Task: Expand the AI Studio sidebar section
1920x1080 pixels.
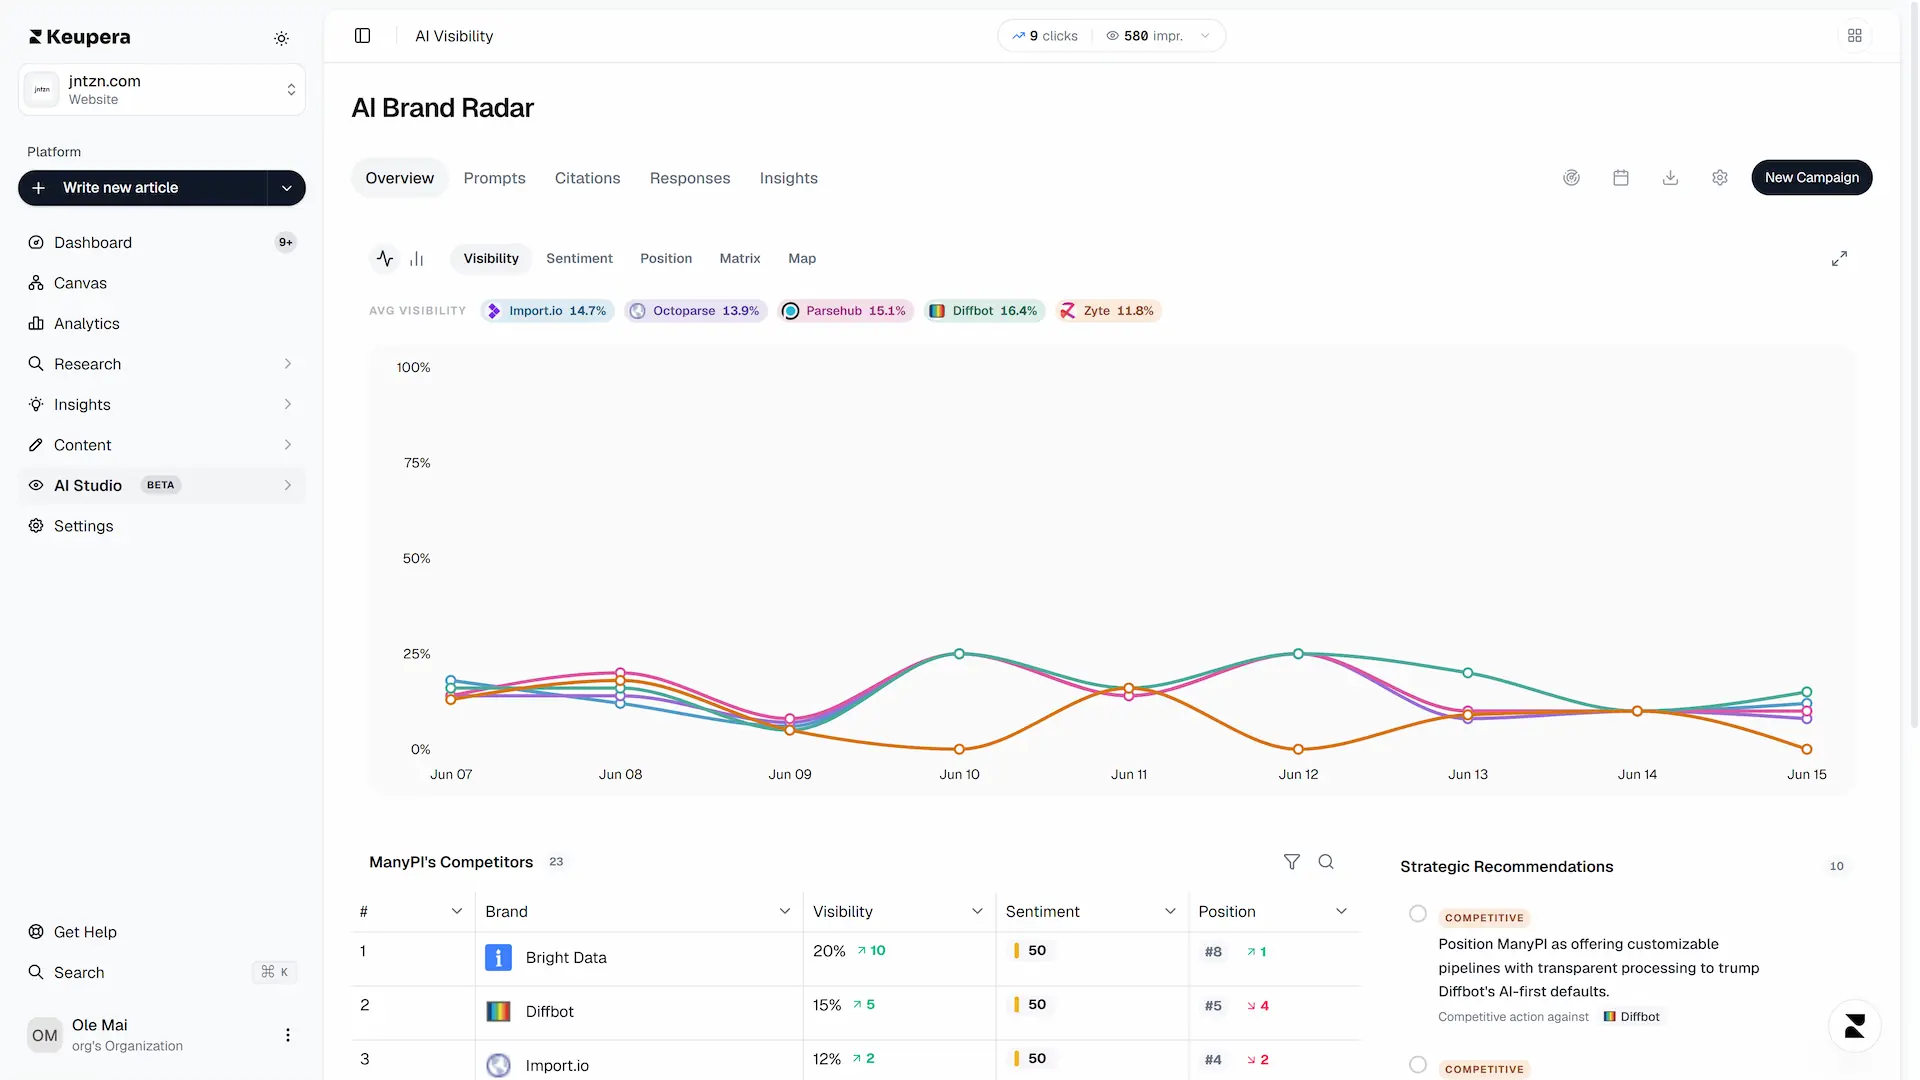Action: [x=288, y=486]
